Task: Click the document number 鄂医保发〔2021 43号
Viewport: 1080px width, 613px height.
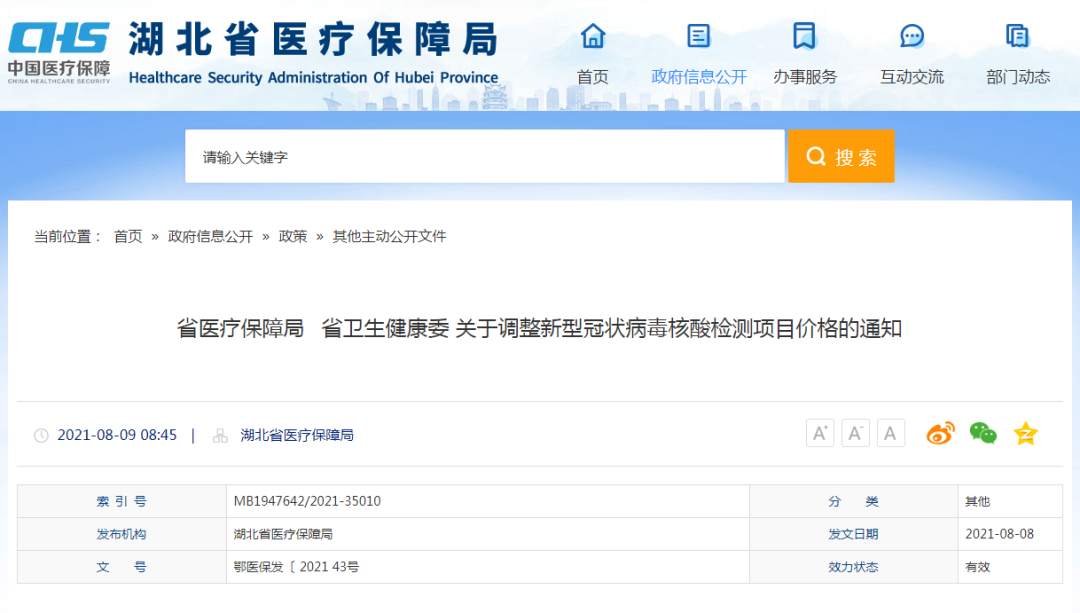Action: coord(296,567)
